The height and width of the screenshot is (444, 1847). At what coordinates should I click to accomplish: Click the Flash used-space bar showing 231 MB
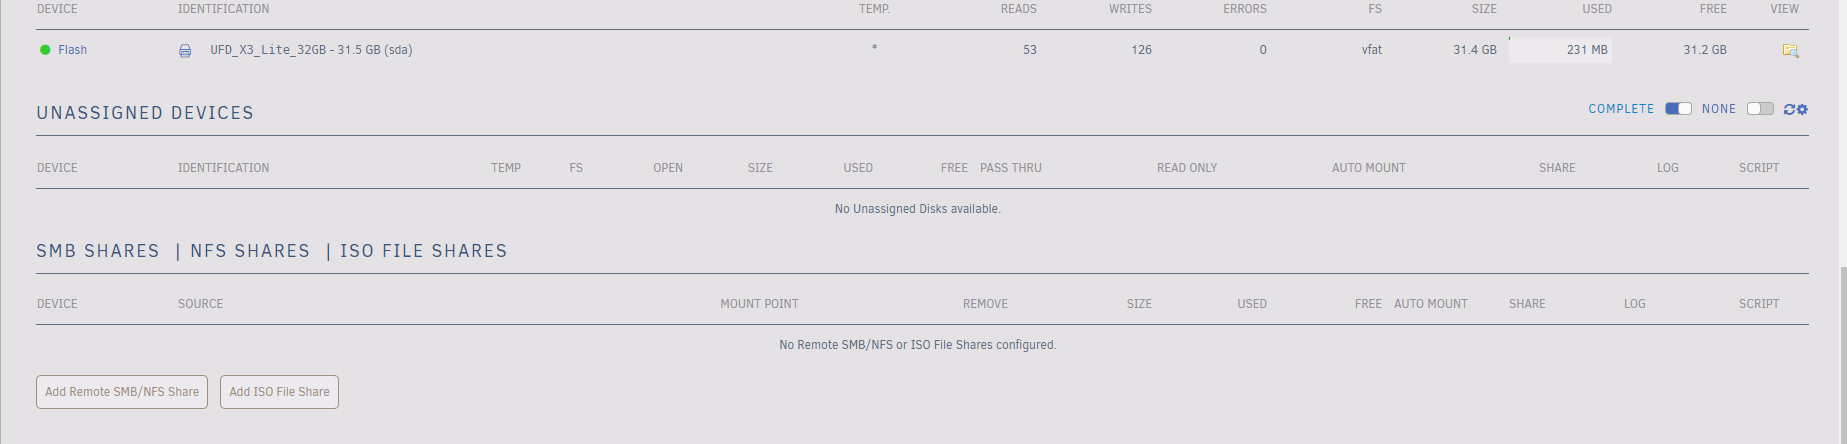(x=1560, y=50)
